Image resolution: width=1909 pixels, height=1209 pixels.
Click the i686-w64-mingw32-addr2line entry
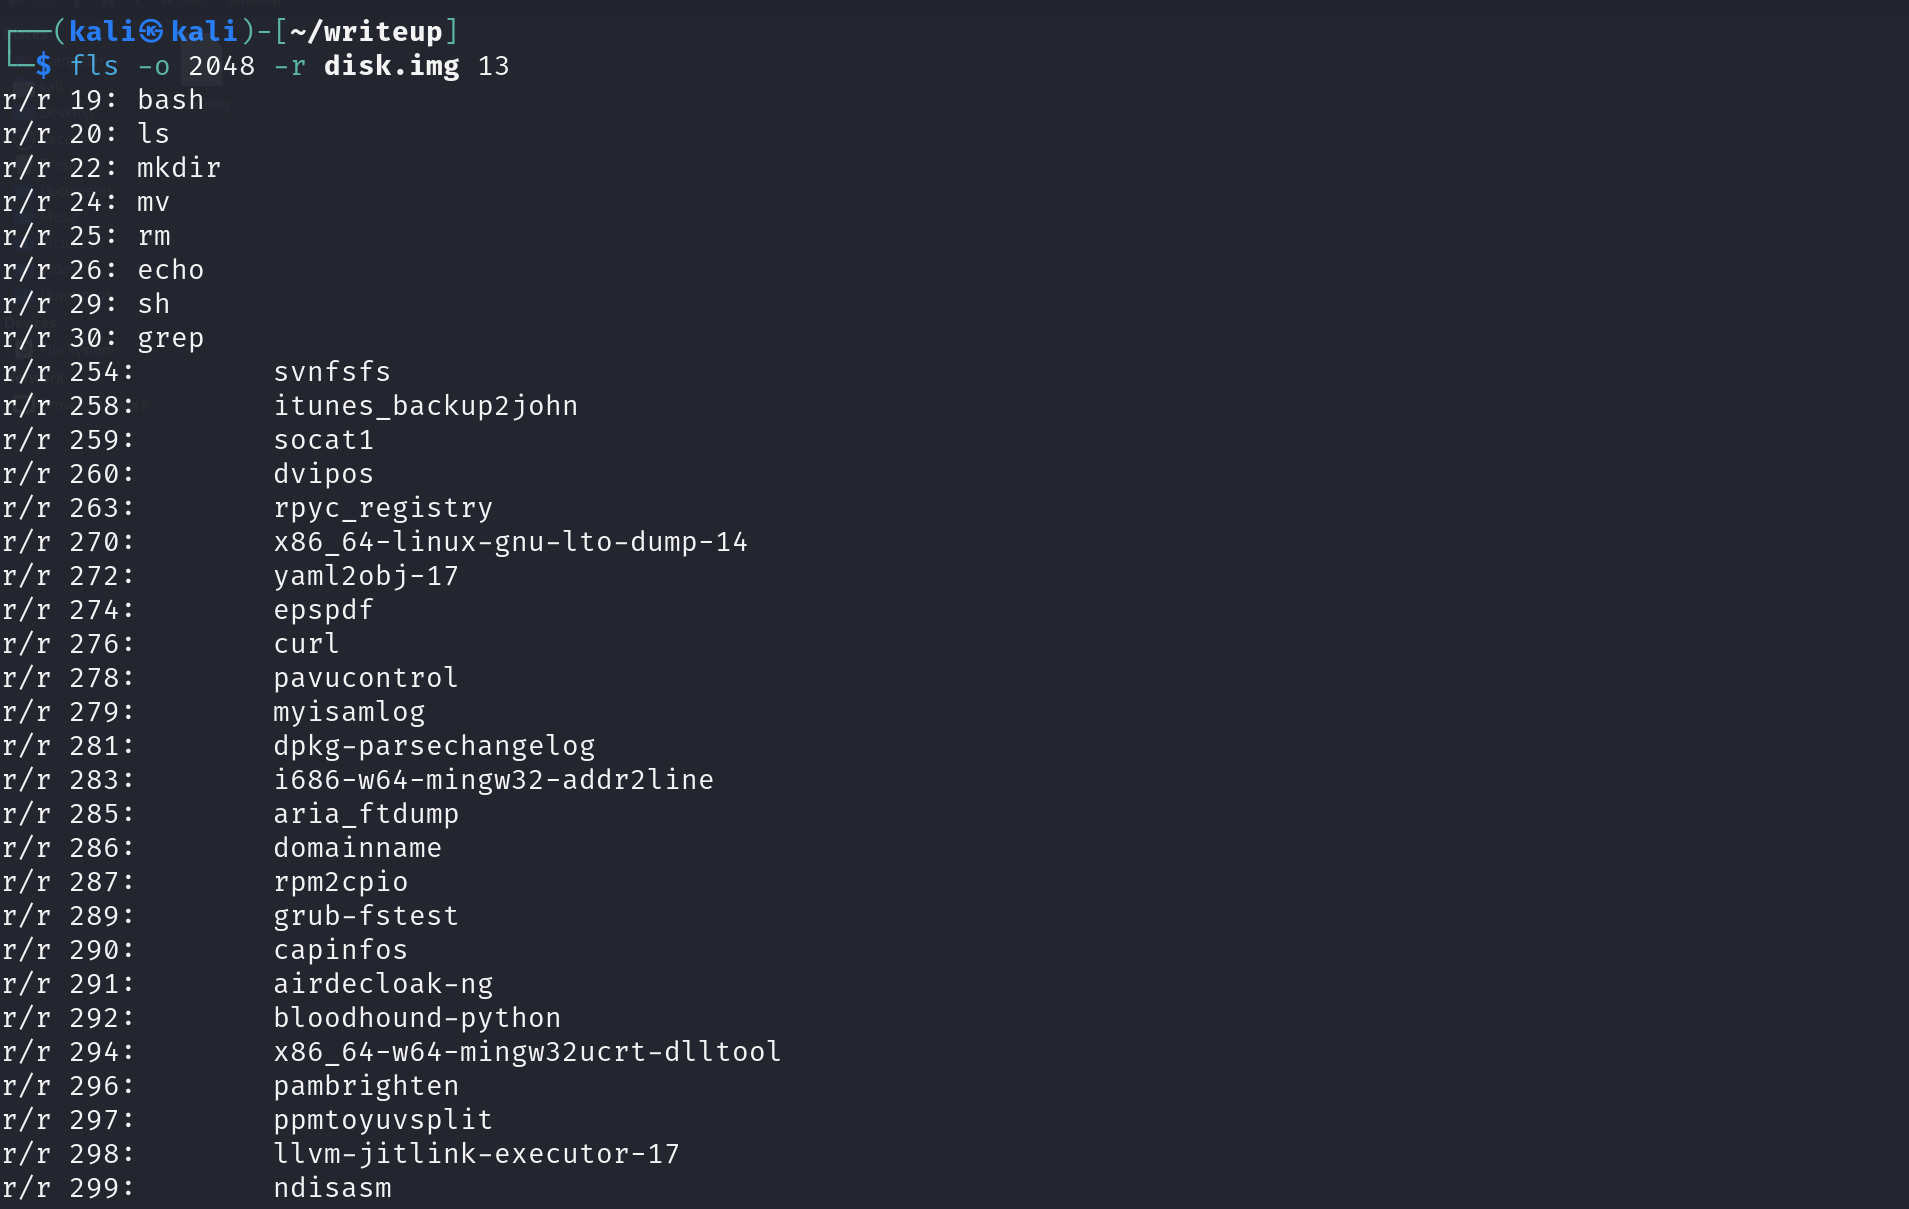[493, 780]
